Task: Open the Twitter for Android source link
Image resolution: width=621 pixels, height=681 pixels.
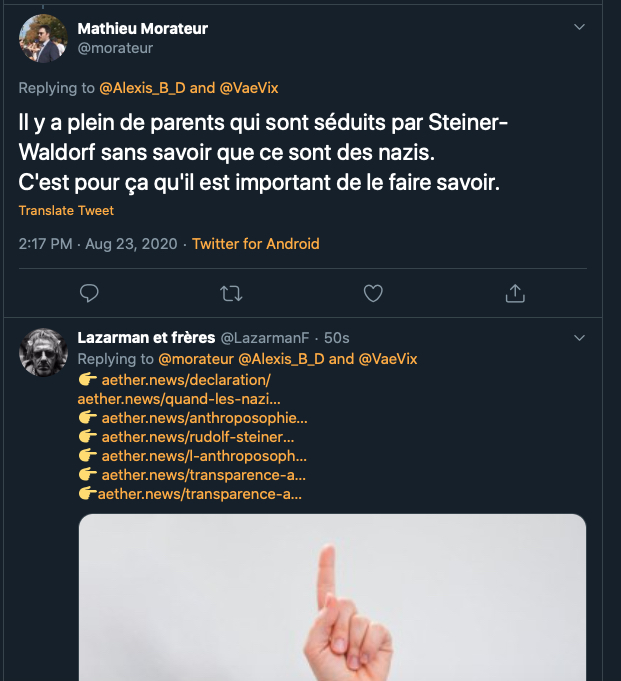Action: pyautogui.click(x=256, y=244)
